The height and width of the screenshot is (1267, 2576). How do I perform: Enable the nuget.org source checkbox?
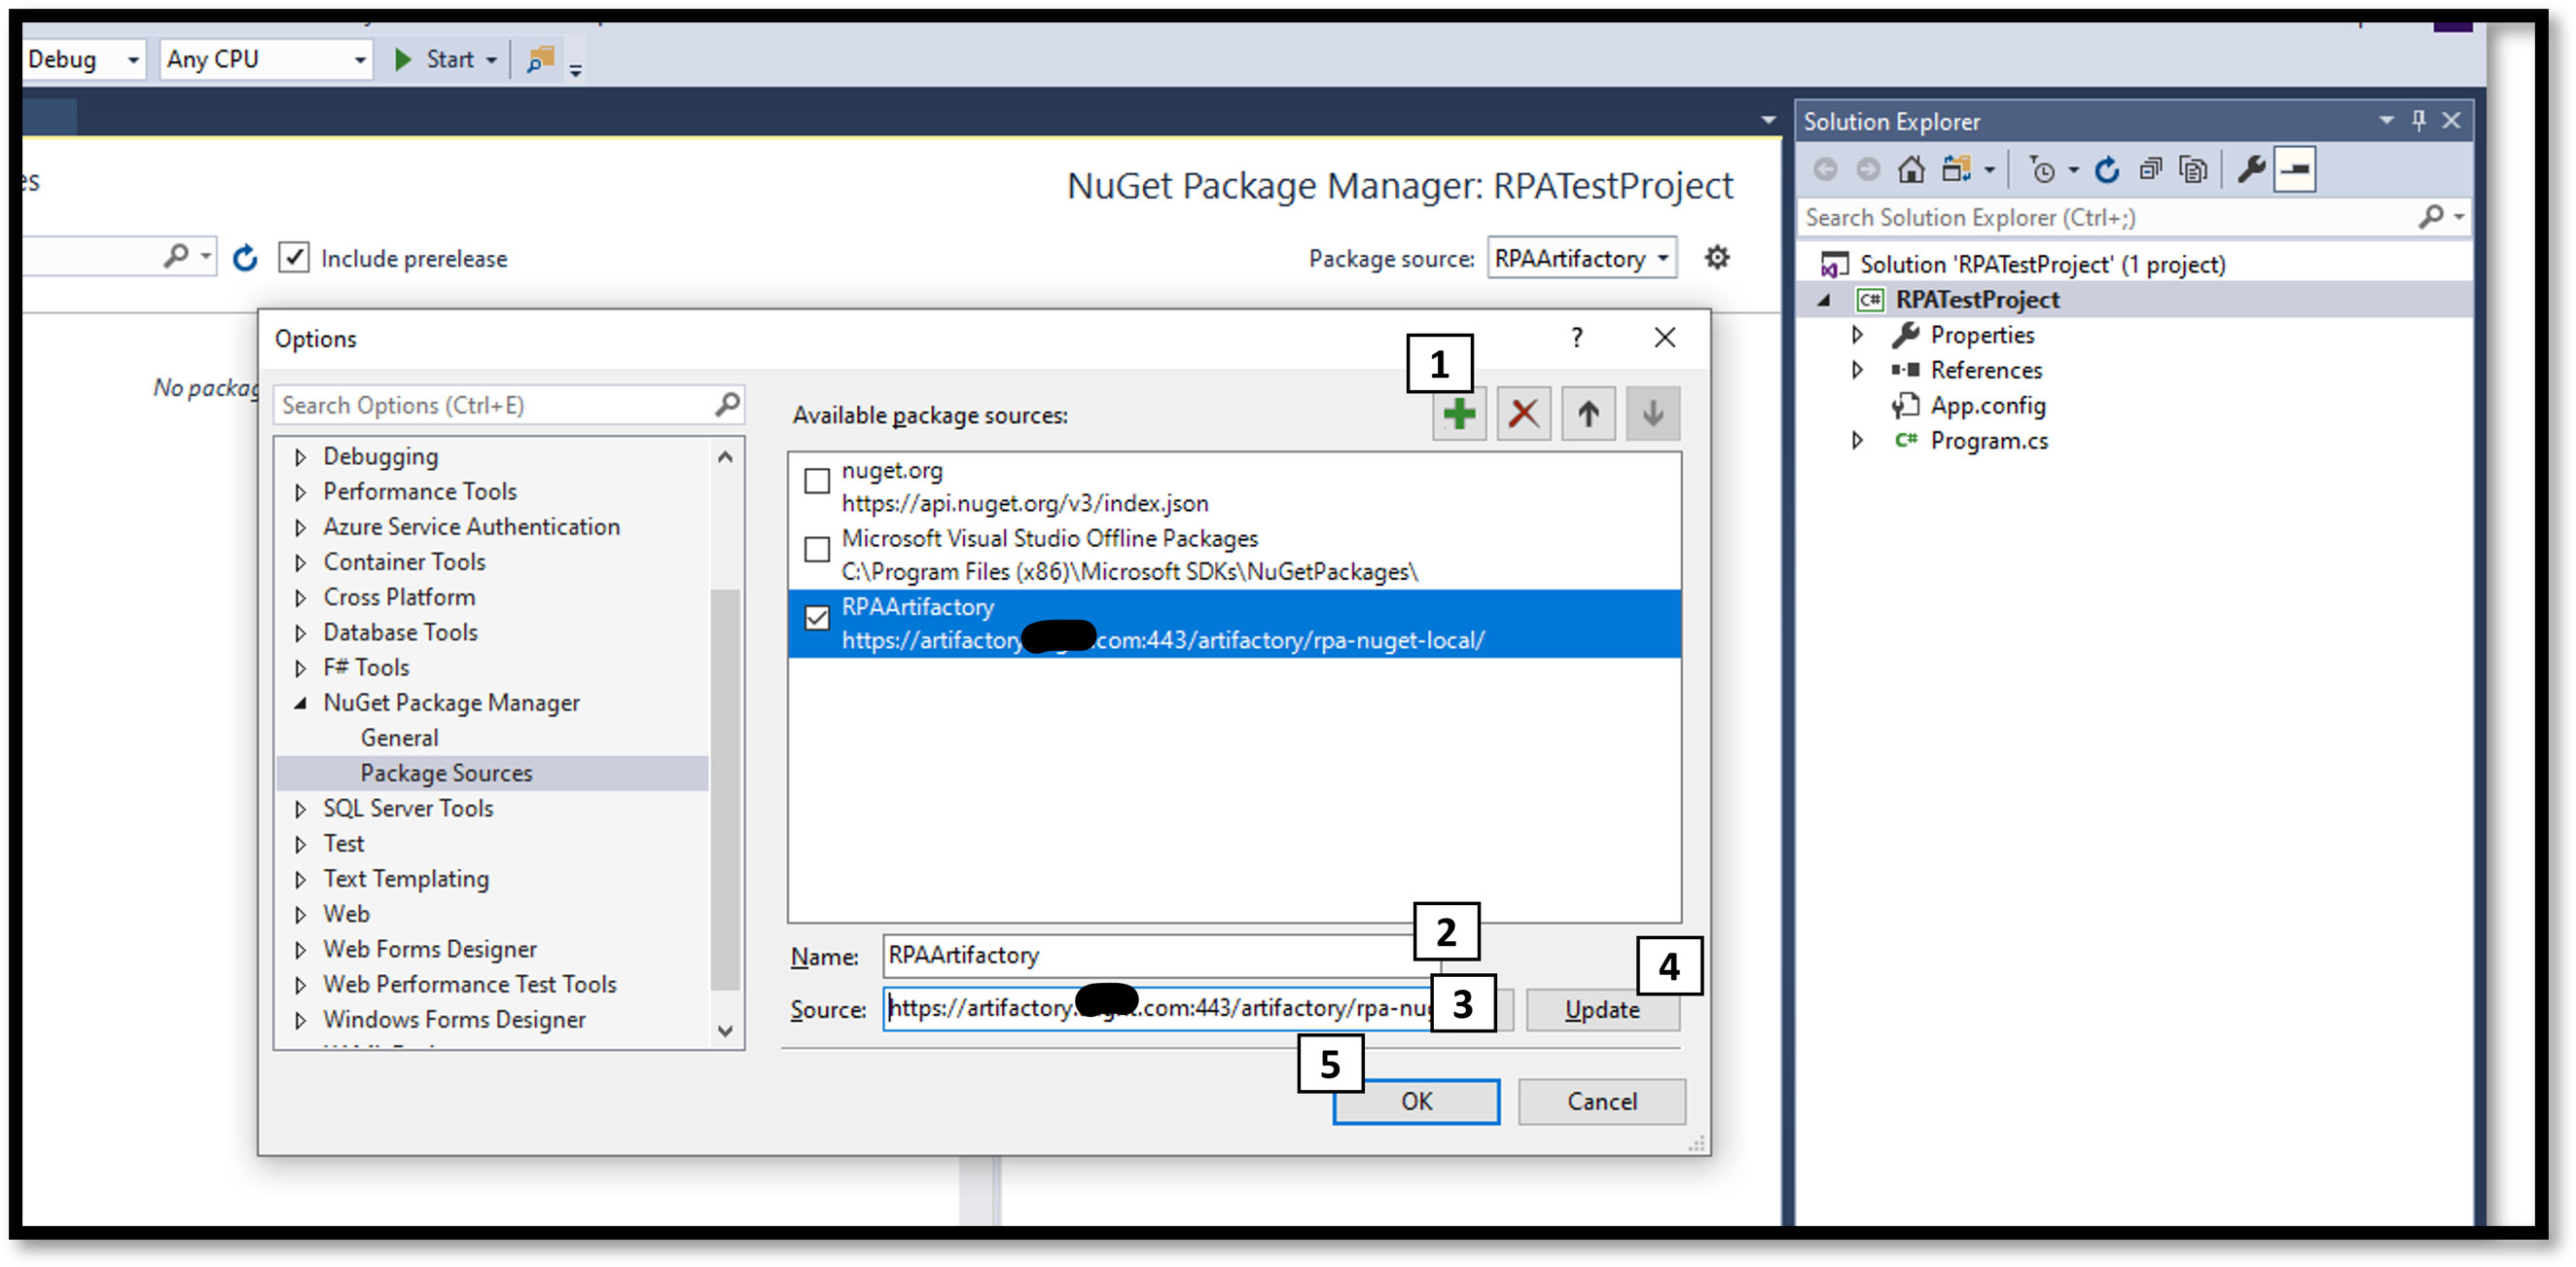click(x=817, y=481)
